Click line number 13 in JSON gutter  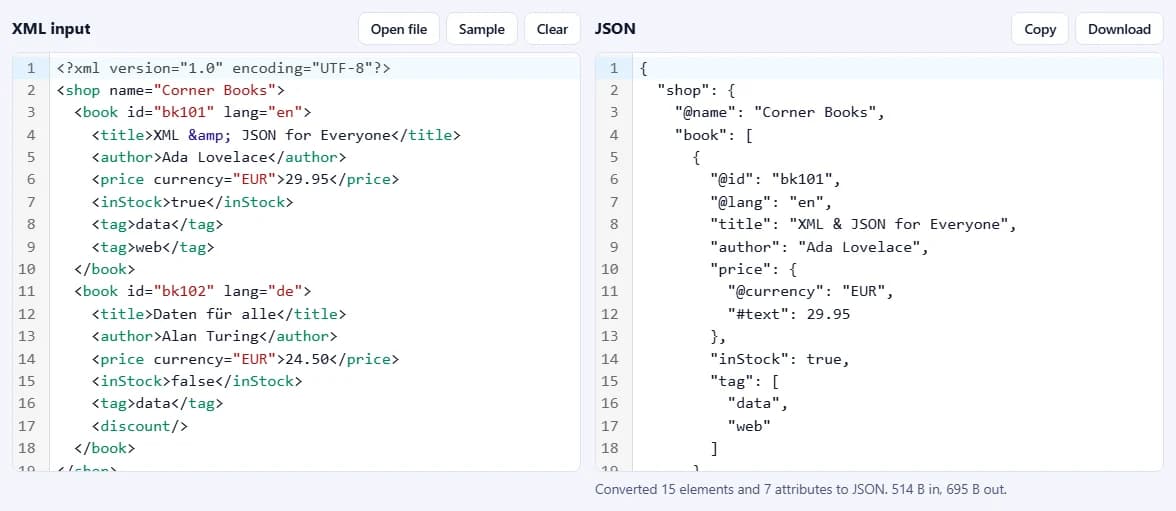point(610,336)
